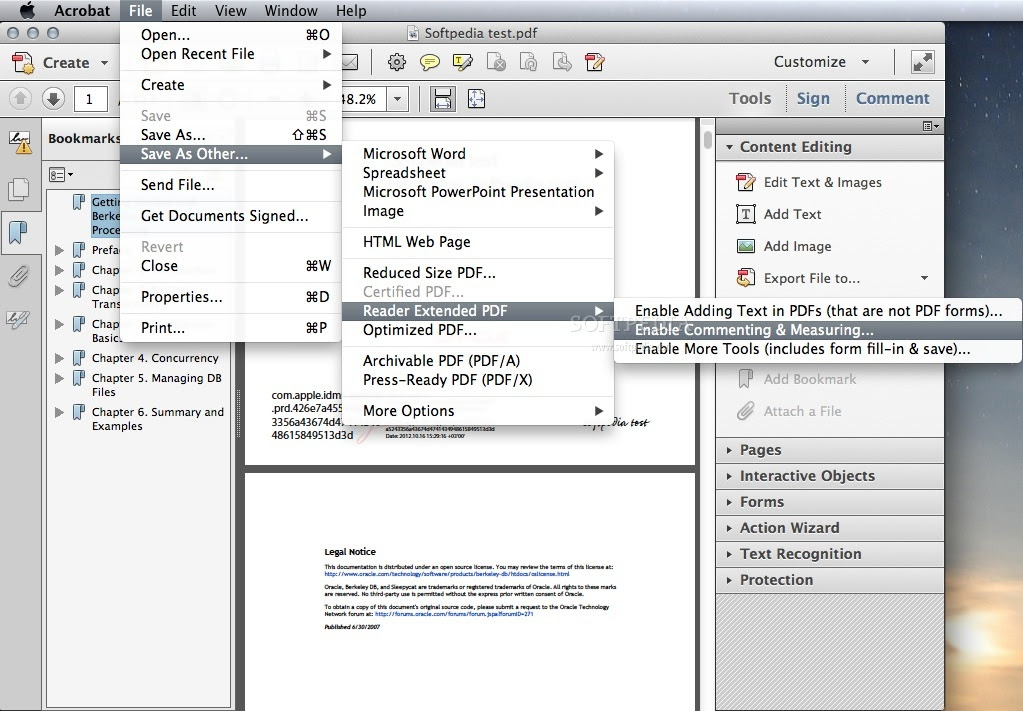
Task: Click the Add Image picture icon
Action: click(745, 246)
